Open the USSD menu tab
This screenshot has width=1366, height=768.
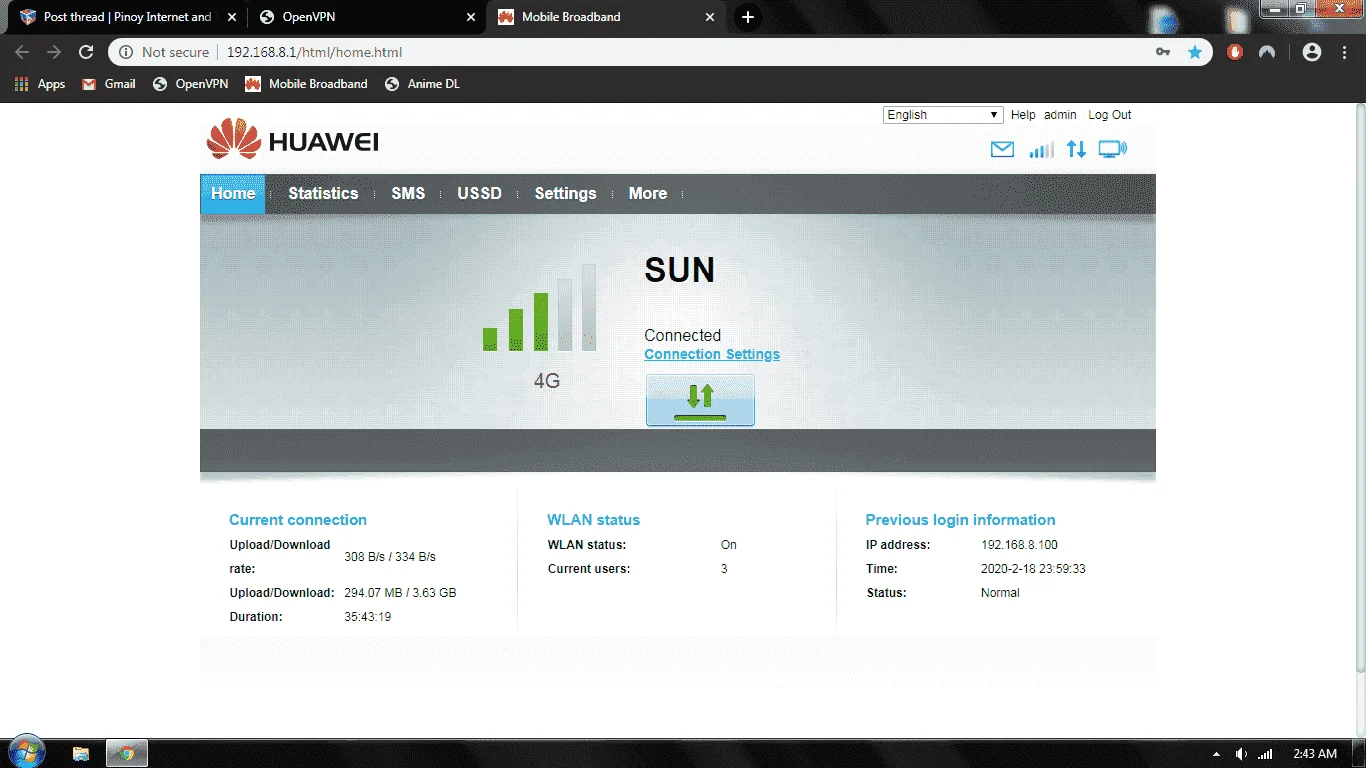[480, 194]
